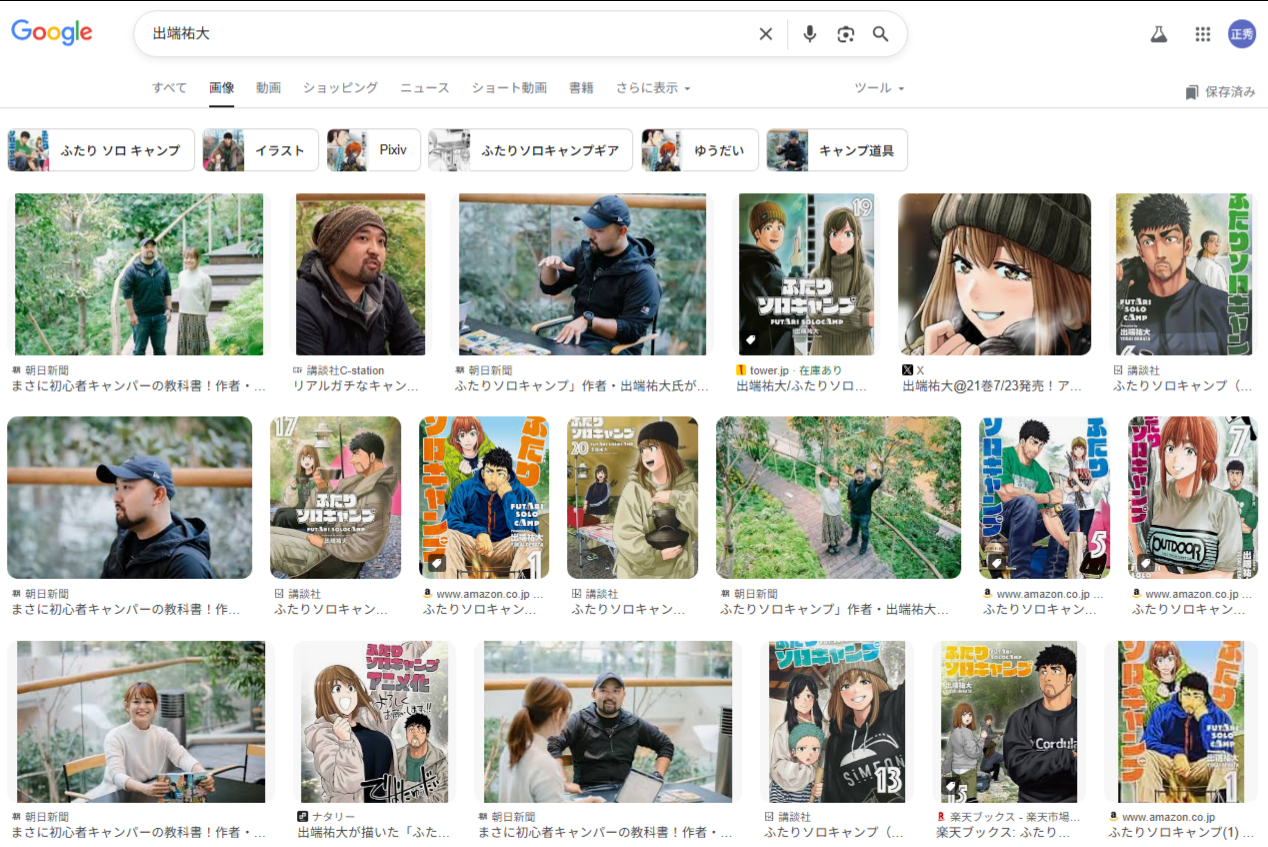Open saved items bookmark 保存済み
The height and width of the screenshot is (847, 1268).
1220,92
